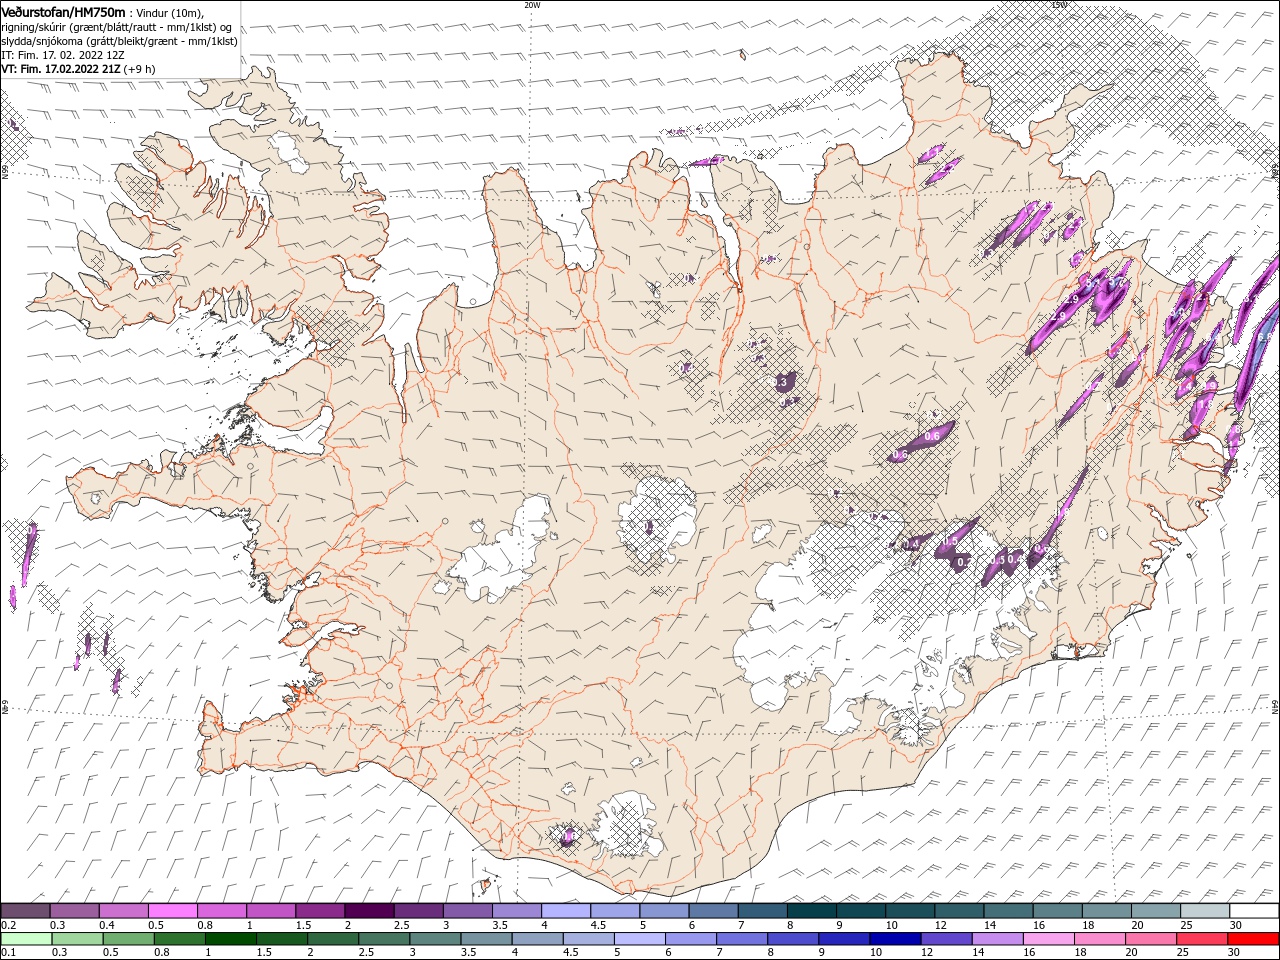Click the Veðurstofan/HM750m title text

coord(63,11)
